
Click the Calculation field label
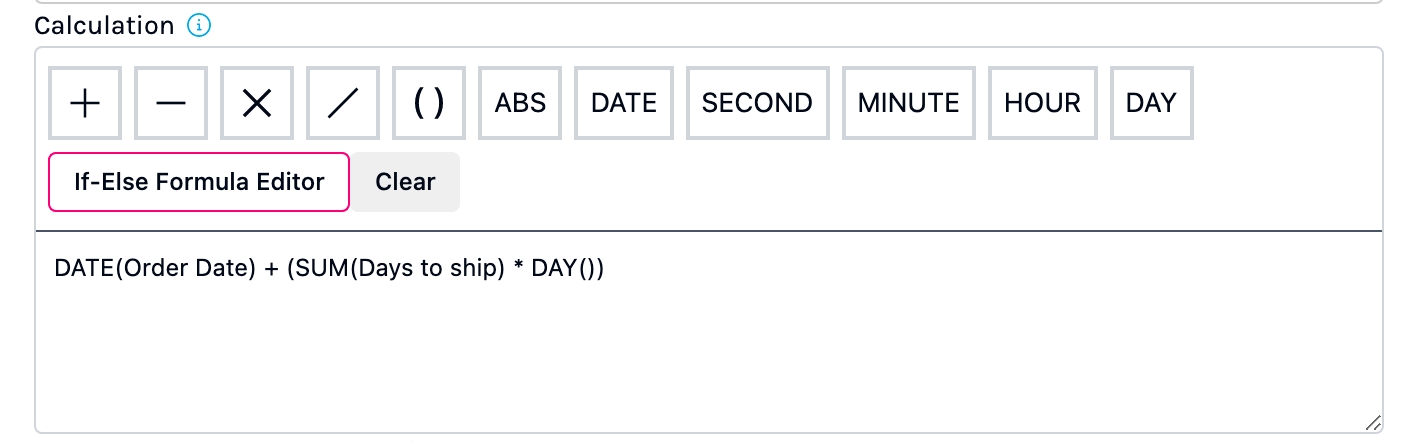(104, 26)
